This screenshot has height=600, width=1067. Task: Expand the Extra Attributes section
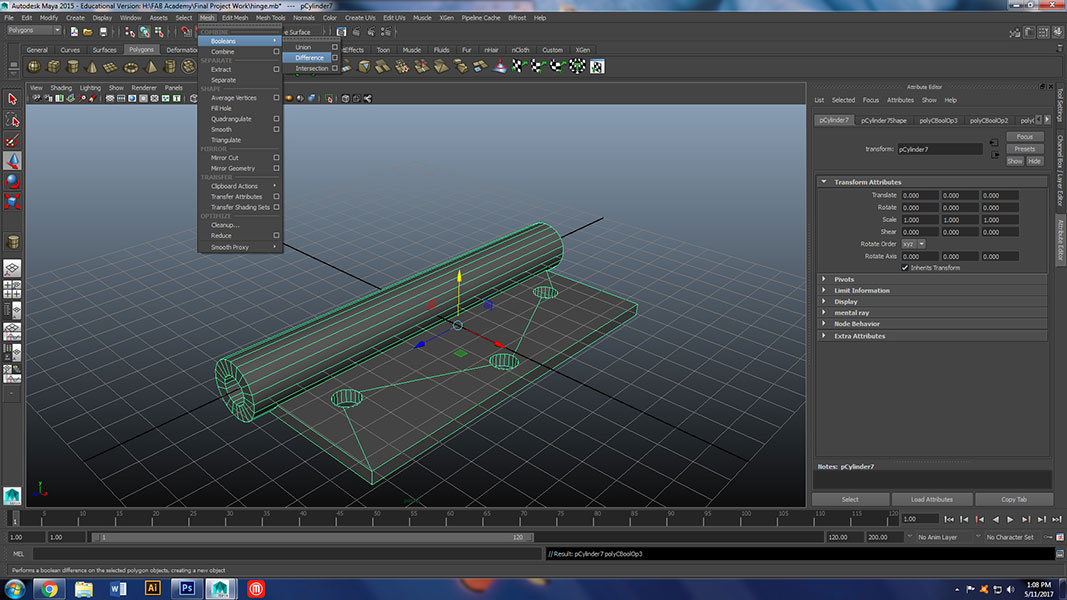point(824,336)
